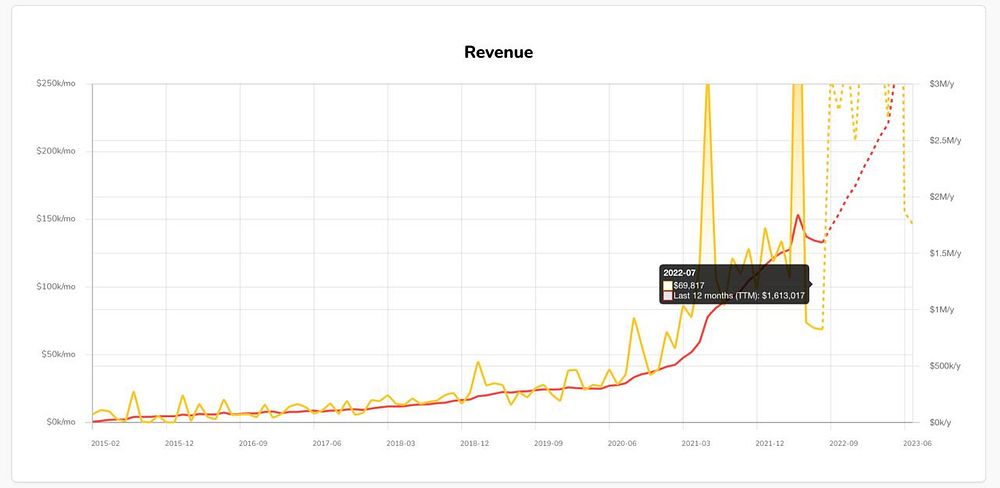The width and height of the screenshot is (1000, 488).
Task: Click the yellow swatch beside $69,817
Action: point(668,285)
